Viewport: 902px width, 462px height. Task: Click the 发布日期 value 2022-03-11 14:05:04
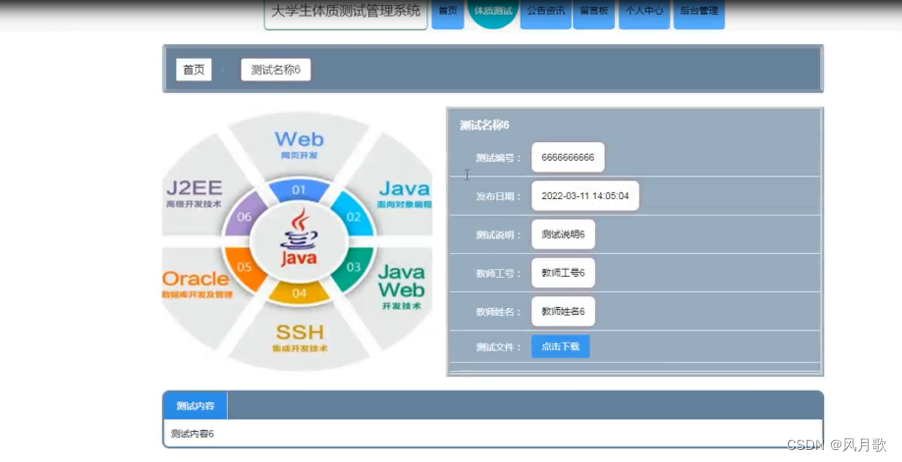pyautogui.click(x=585, y=196)
